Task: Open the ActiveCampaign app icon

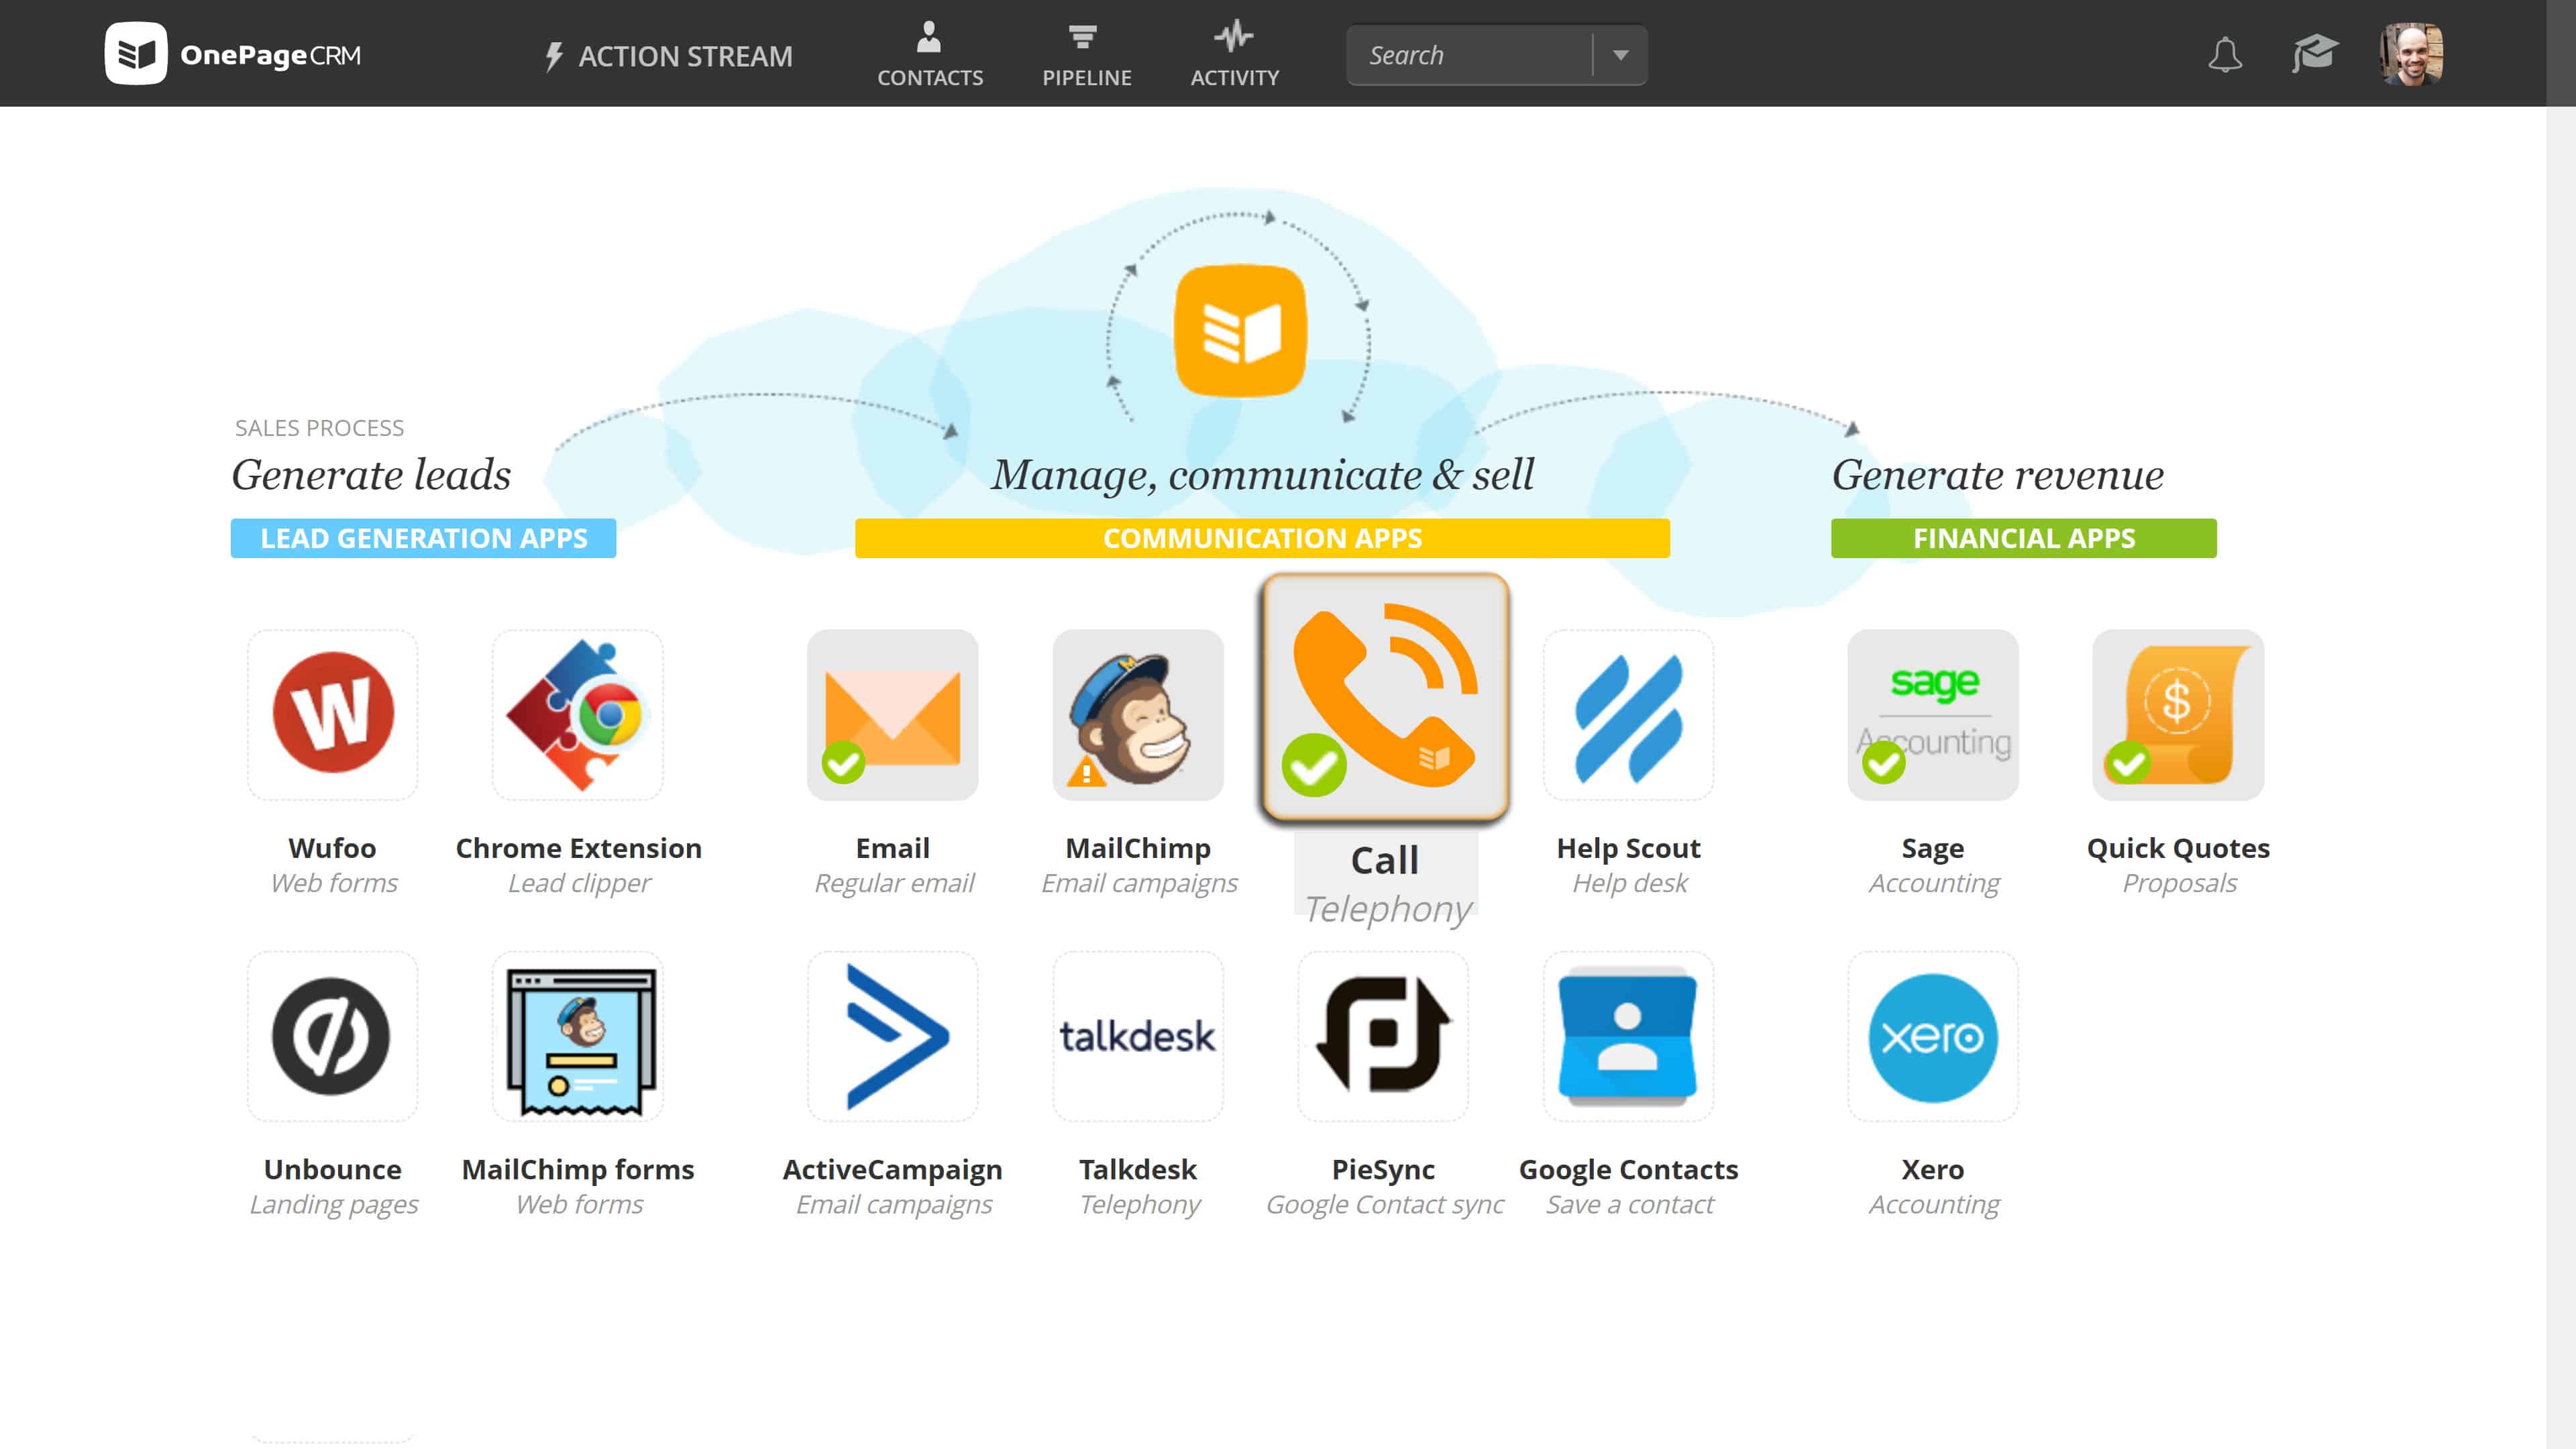Action: pyautogui.click(x=892, y=1036)
